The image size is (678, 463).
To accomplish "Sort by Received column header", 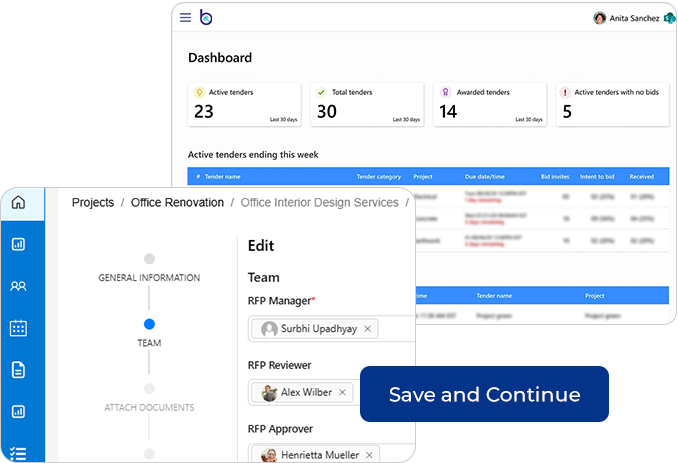I will coord(642,176).
